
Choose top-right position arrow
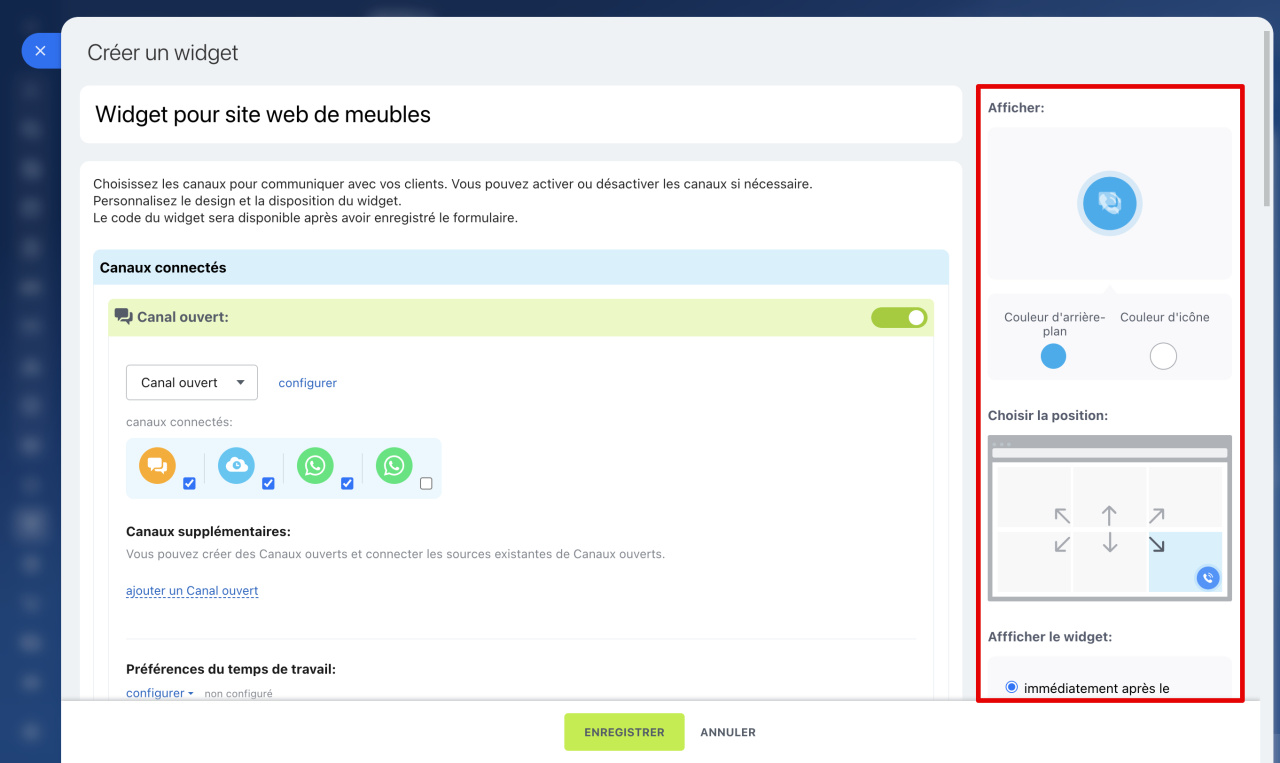pyautogui.click(x=1157, y=516)
